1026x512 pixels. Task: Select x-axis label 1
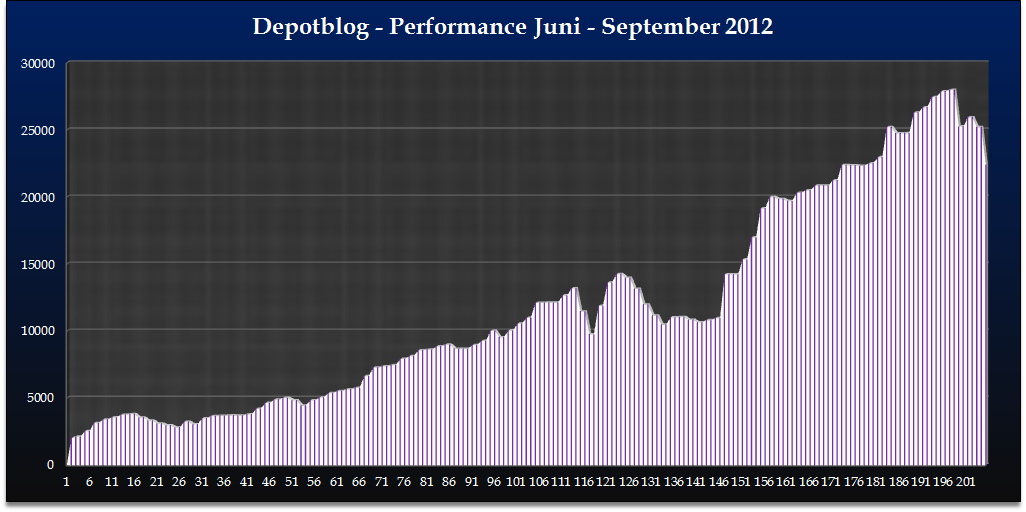click(x=67, y=481)
